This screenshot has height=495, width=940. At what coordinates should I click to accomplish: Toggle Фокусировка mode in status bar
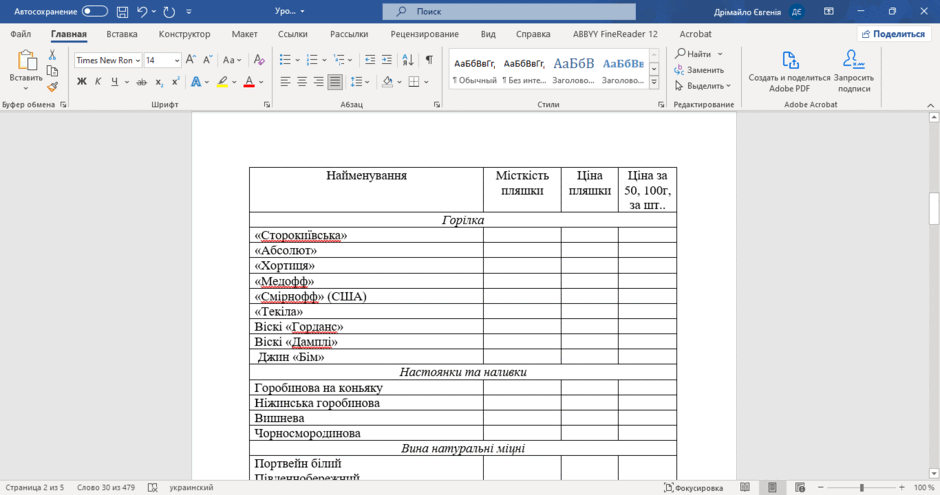[694, 488]
